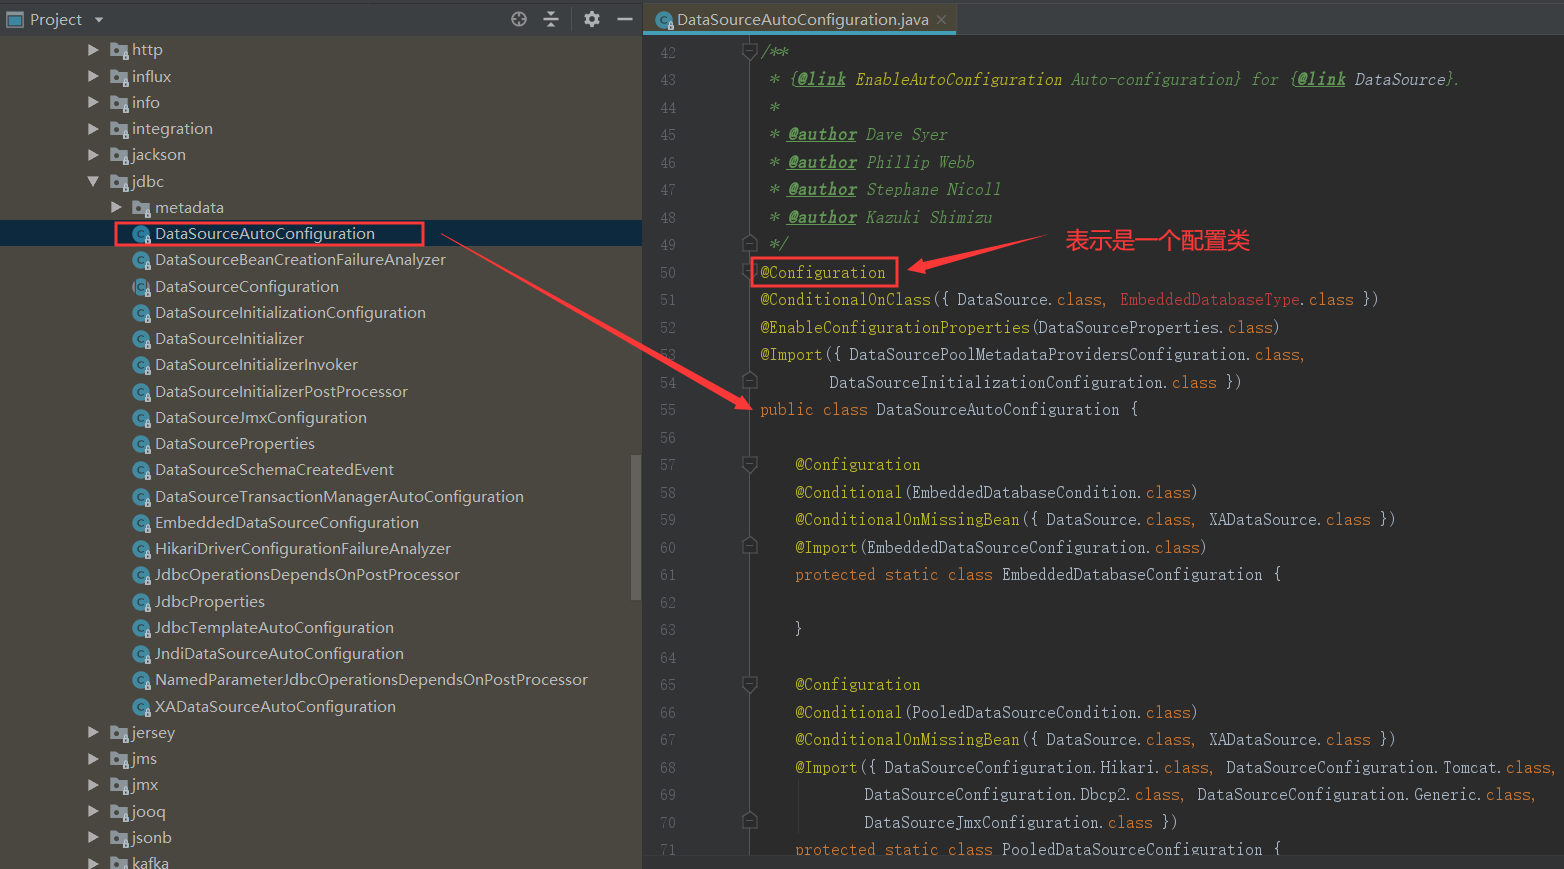Switch to the DataSourceAutoConfiguration.java tab

(x=800, y=18)
